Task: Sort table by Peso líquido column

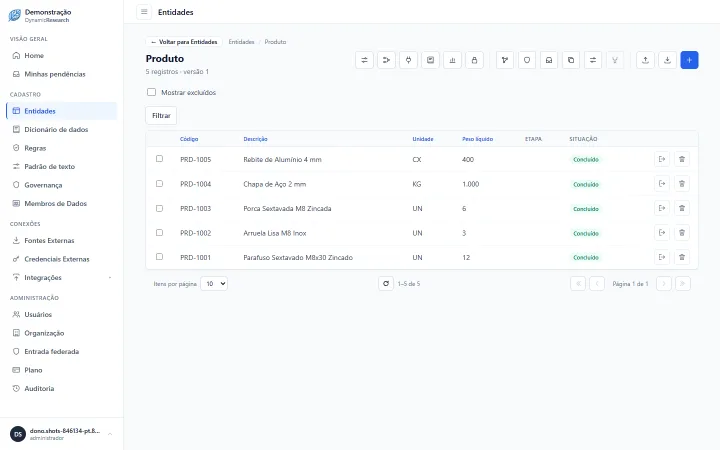Action: tap(478, 139)
